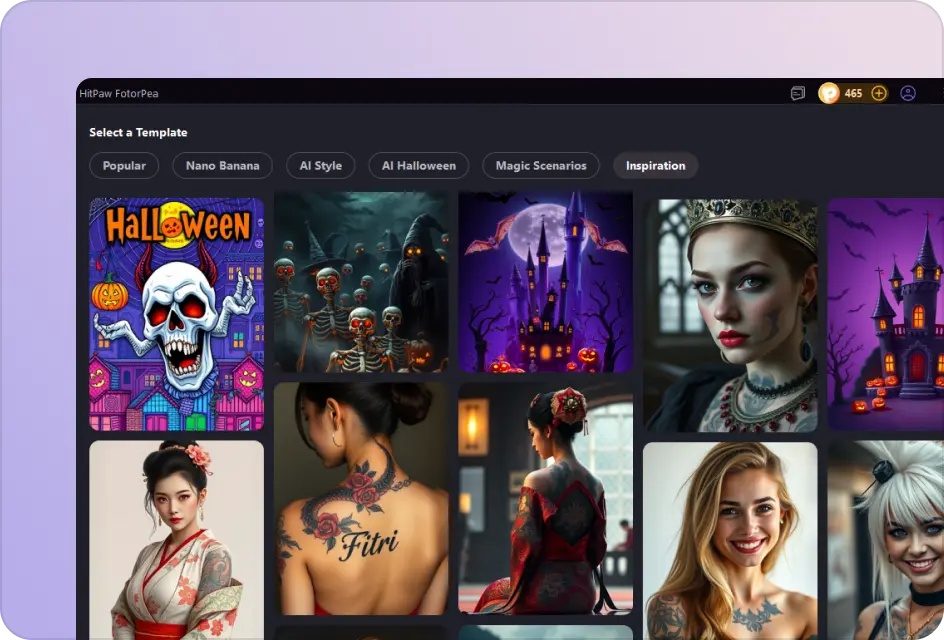Select the AI Style category
Screen dimensions: 944x640
pos(320,165)
